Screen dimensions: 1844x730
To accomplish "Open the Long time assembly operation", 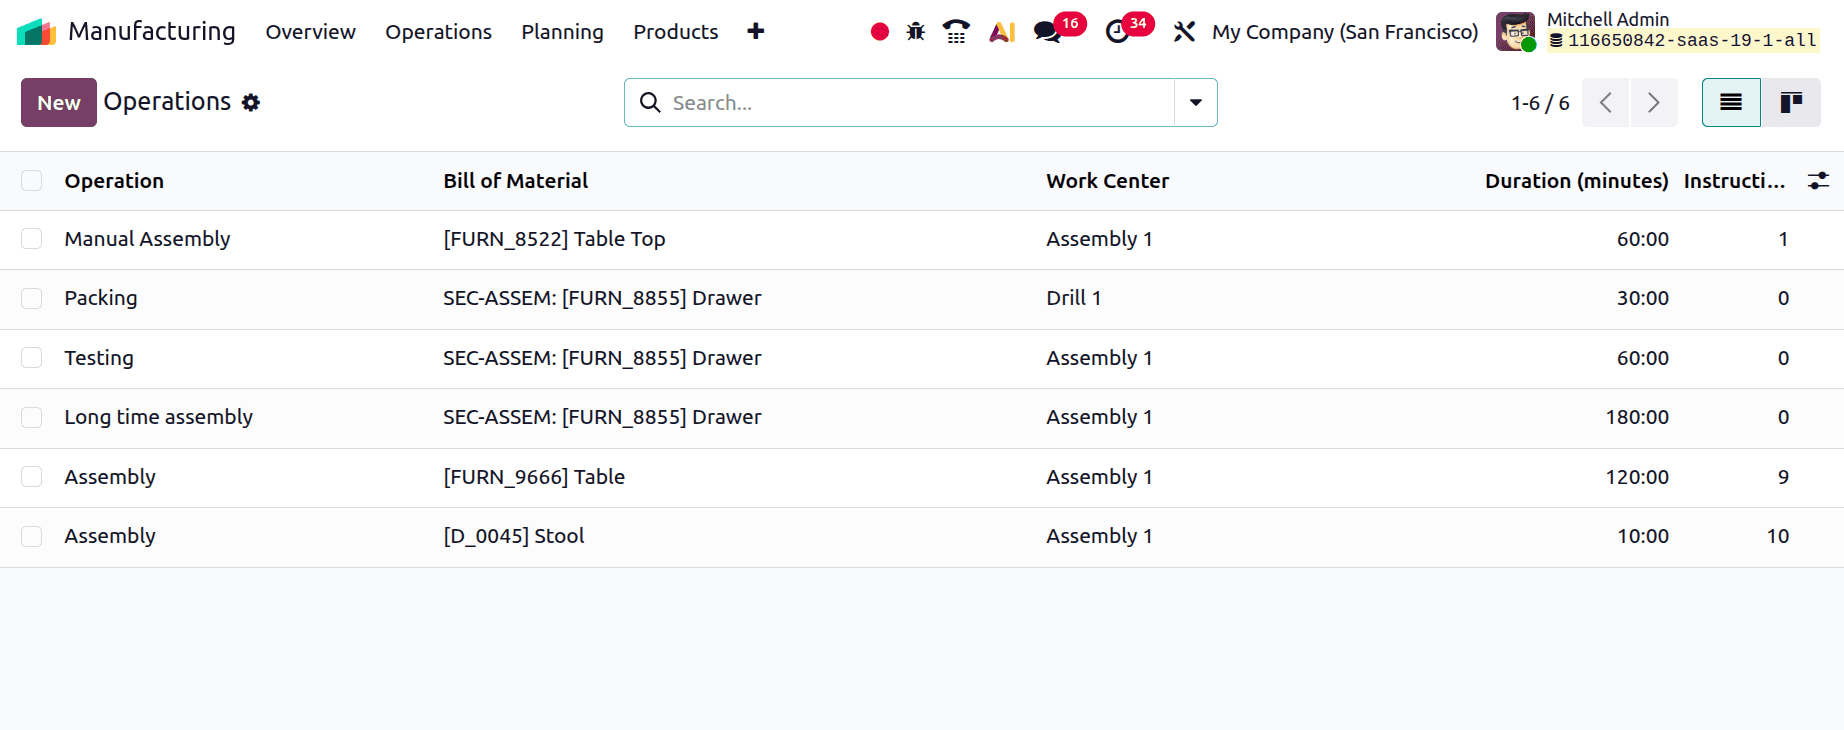I will coord(158,417).
